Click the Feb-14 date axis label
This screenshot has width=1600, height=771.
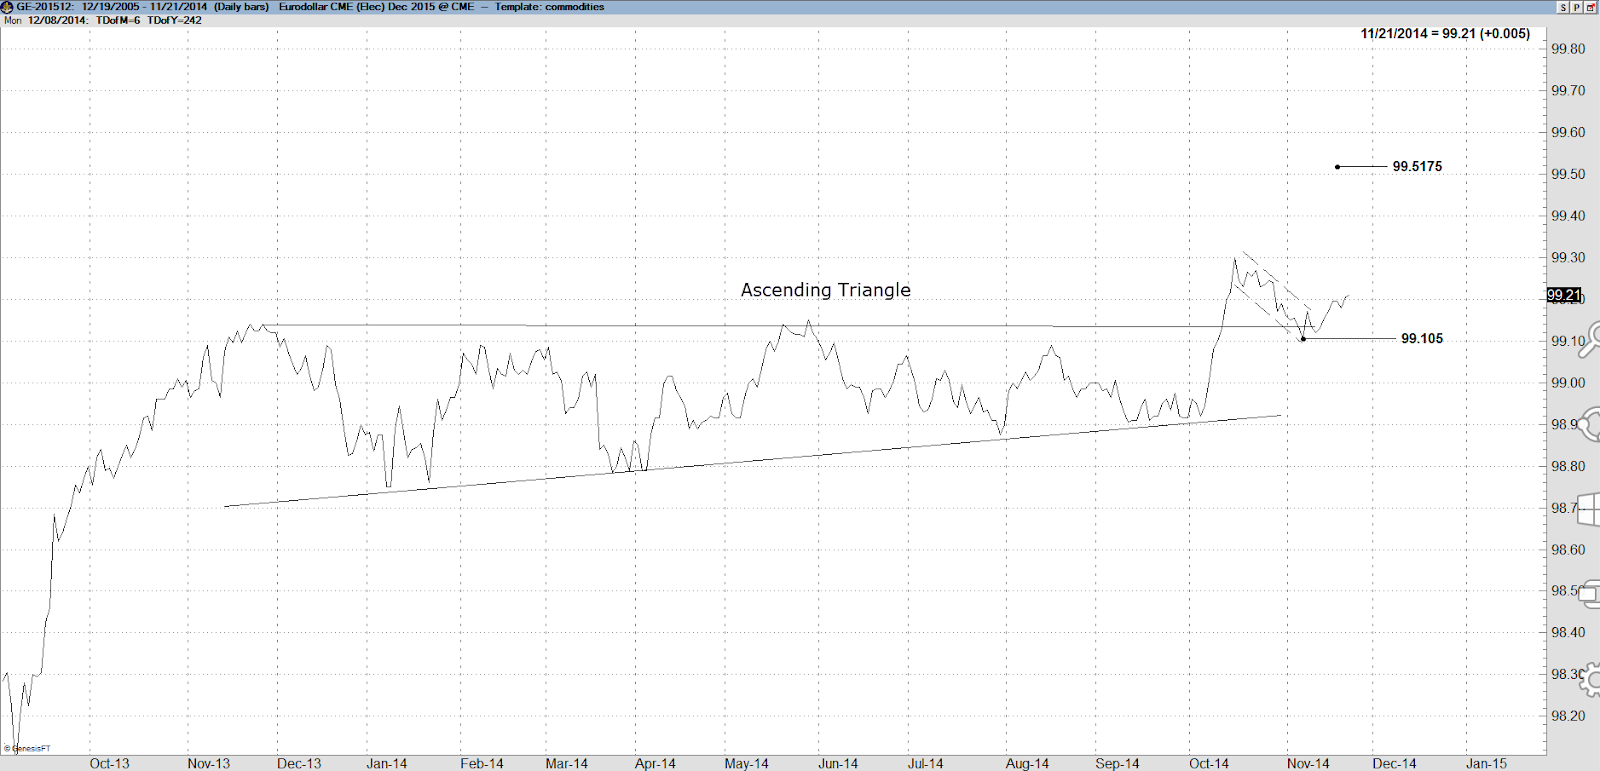(482, 763)
